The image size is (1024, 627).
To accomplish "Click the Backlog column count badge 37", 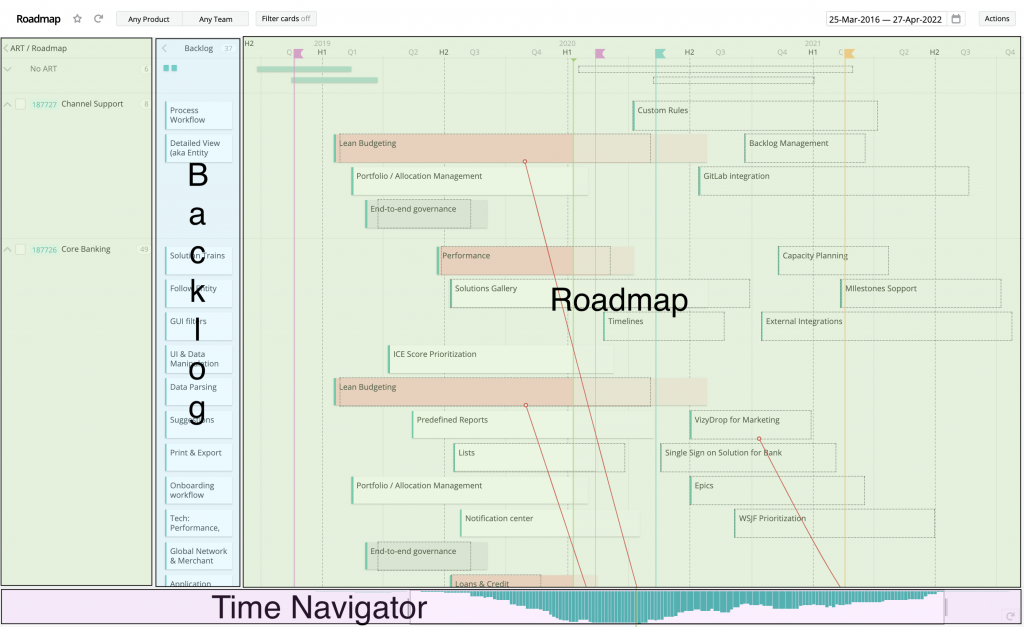I will [228, 48].
